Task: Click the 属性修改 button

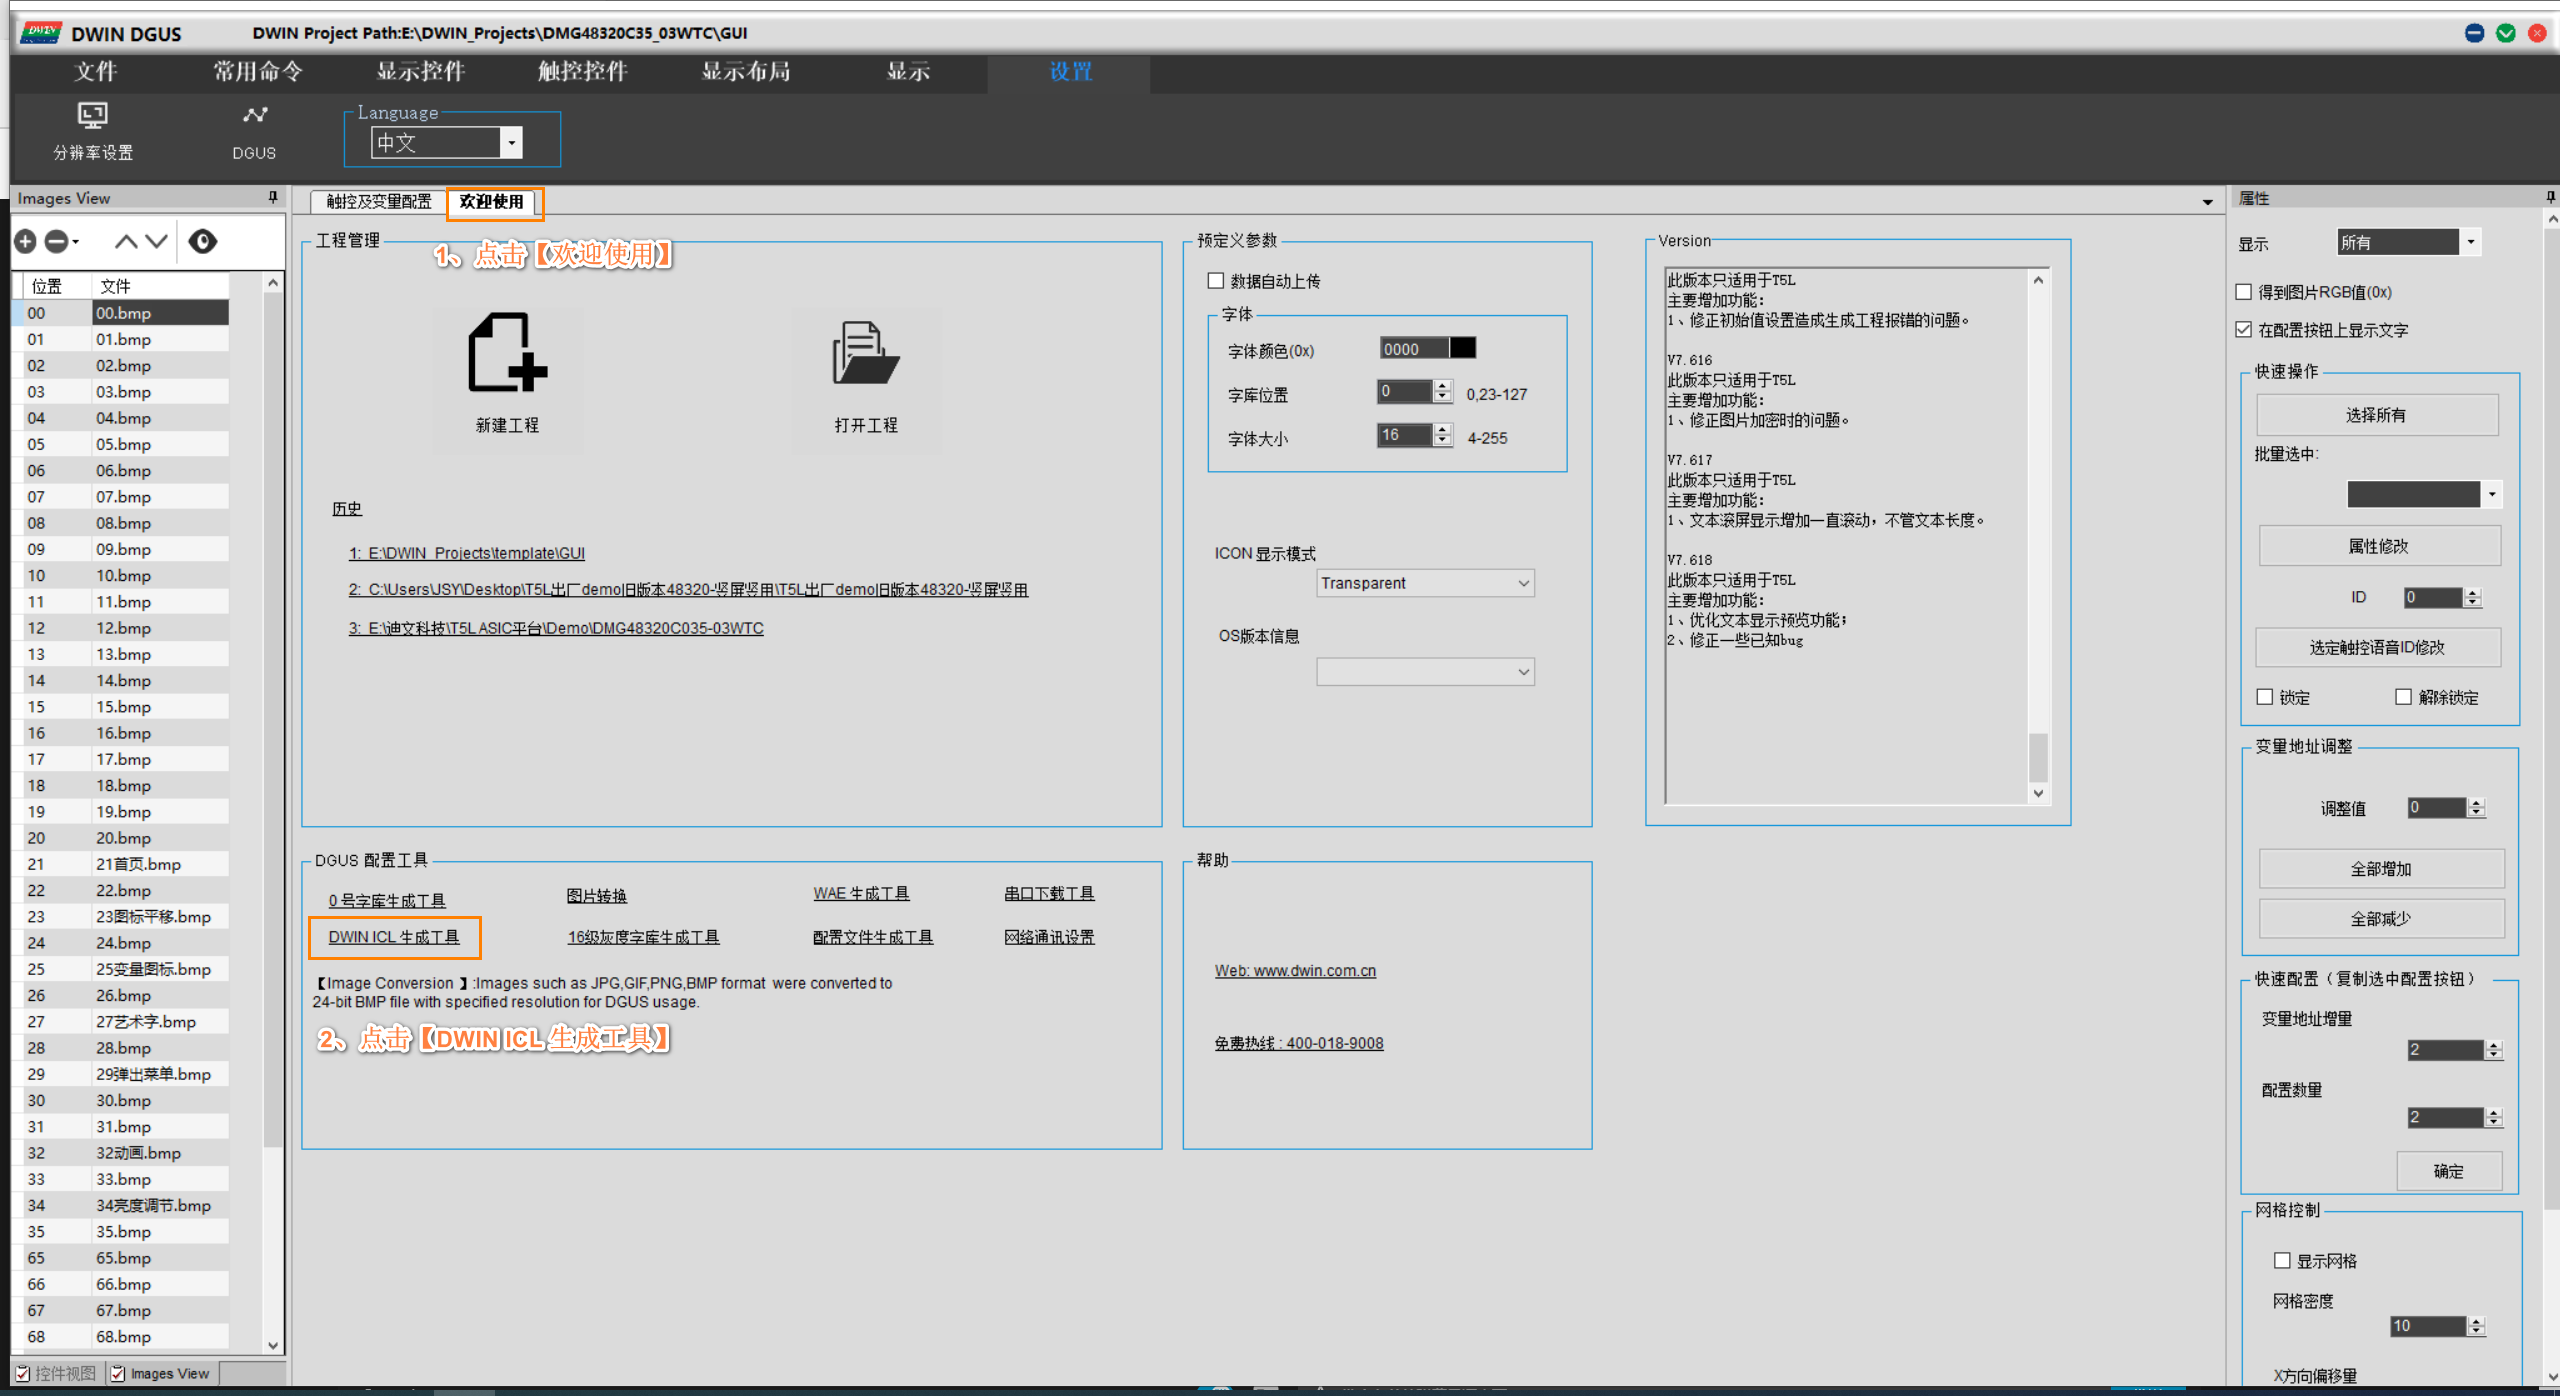Action: coord(2379,546)
